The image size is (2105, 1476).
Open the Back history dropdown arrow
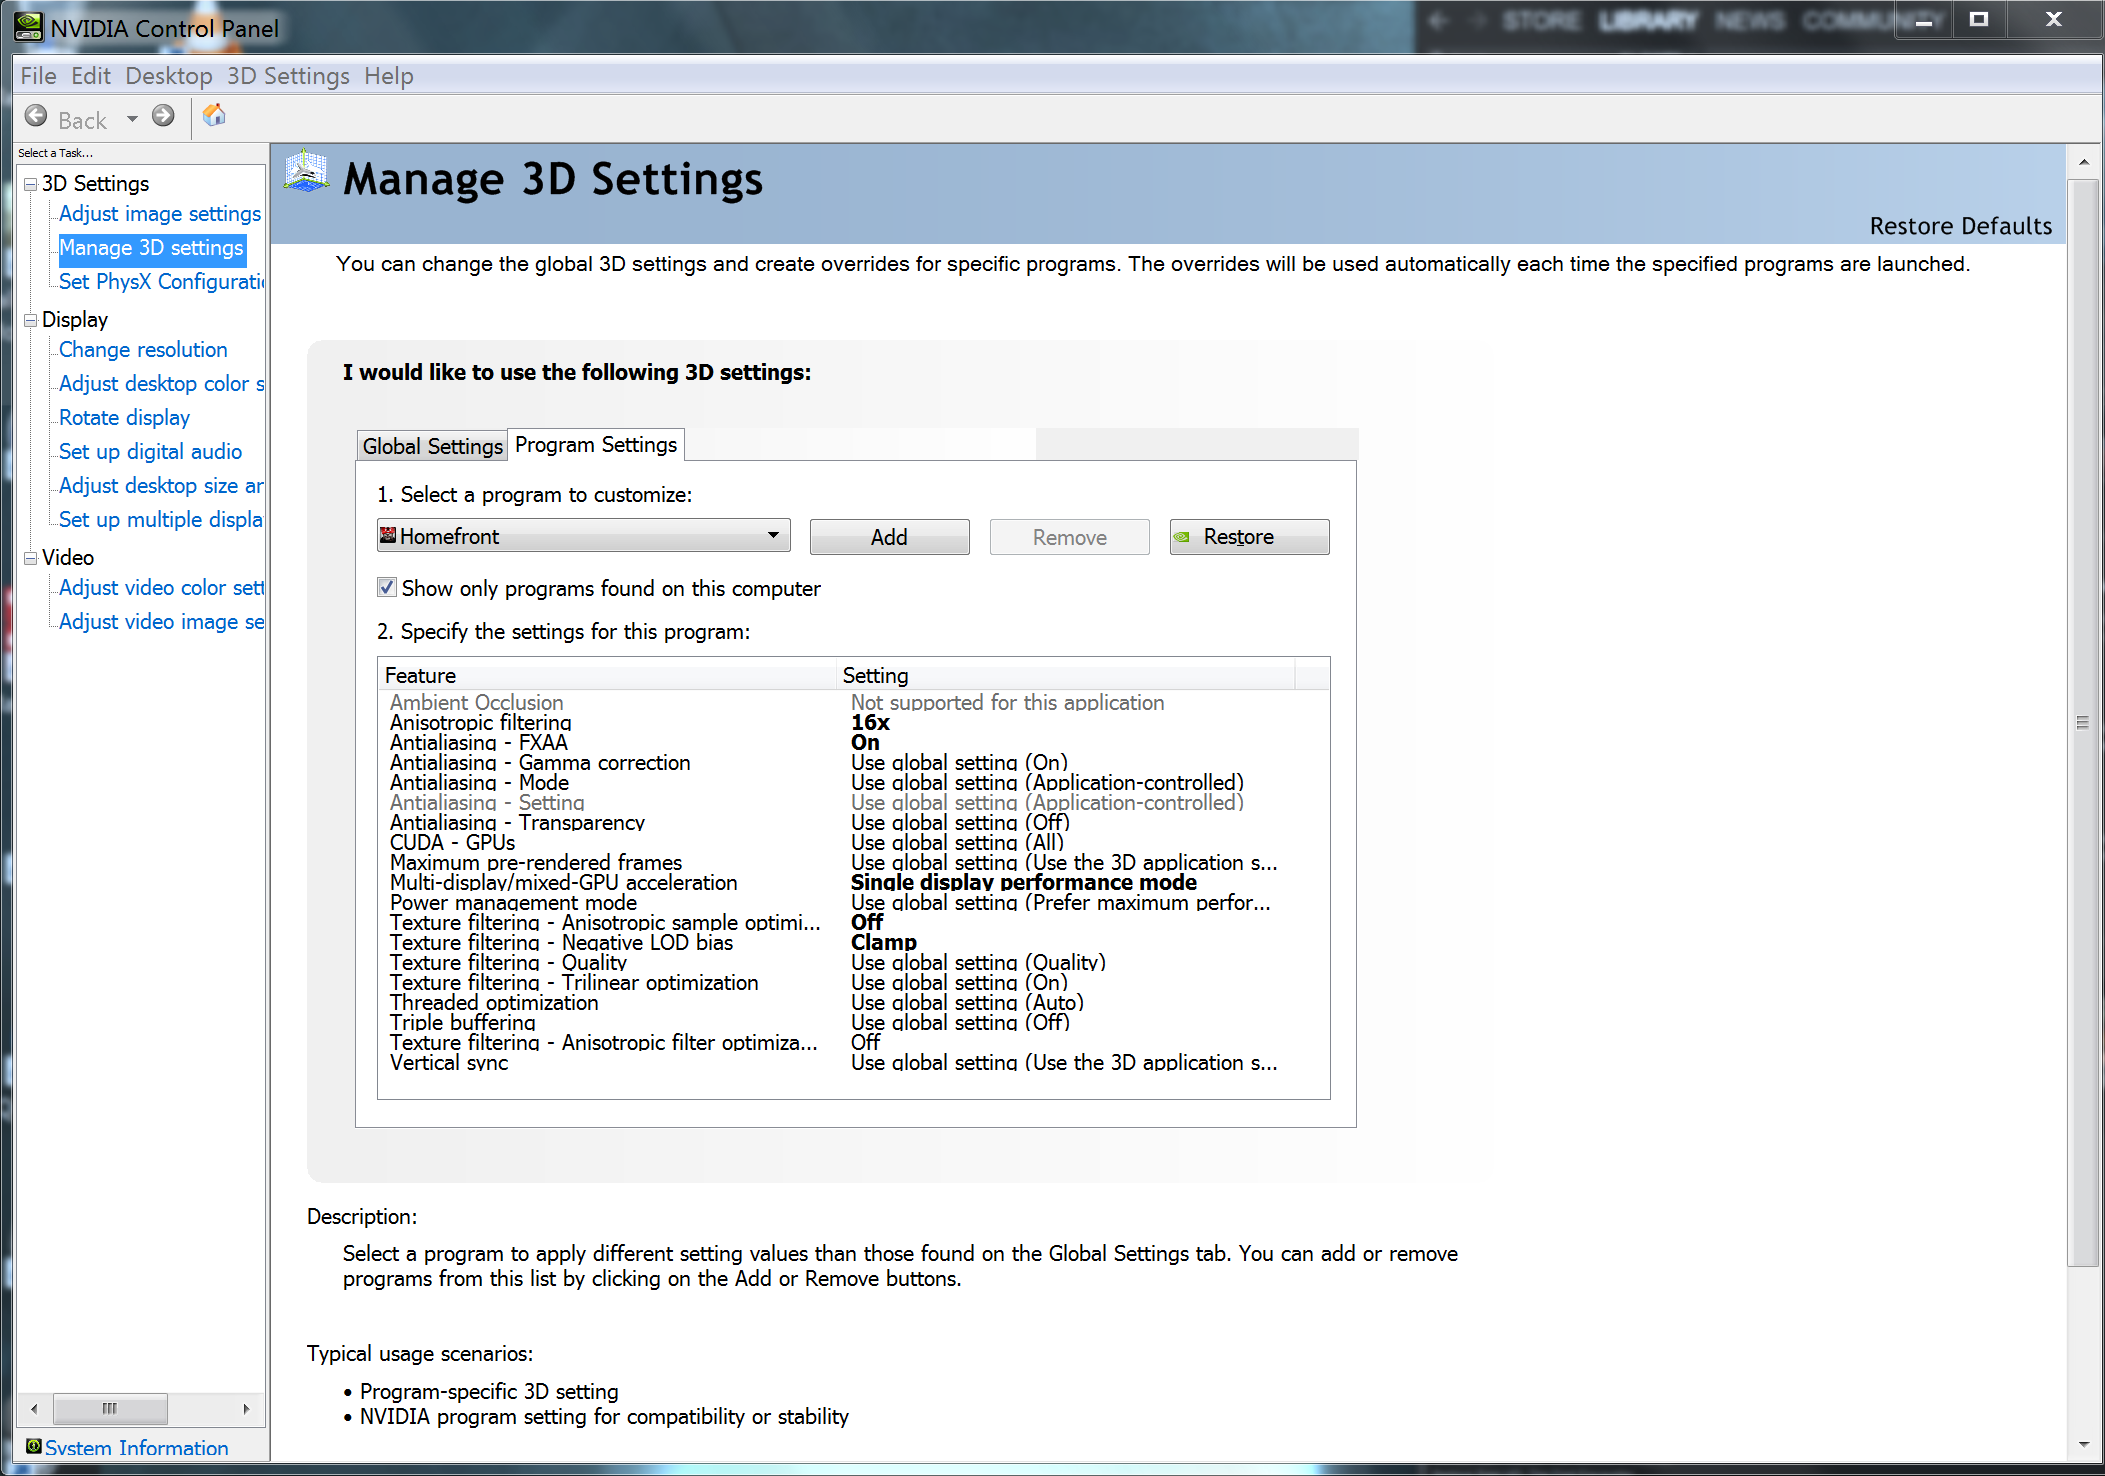click(x=132, y=119)
